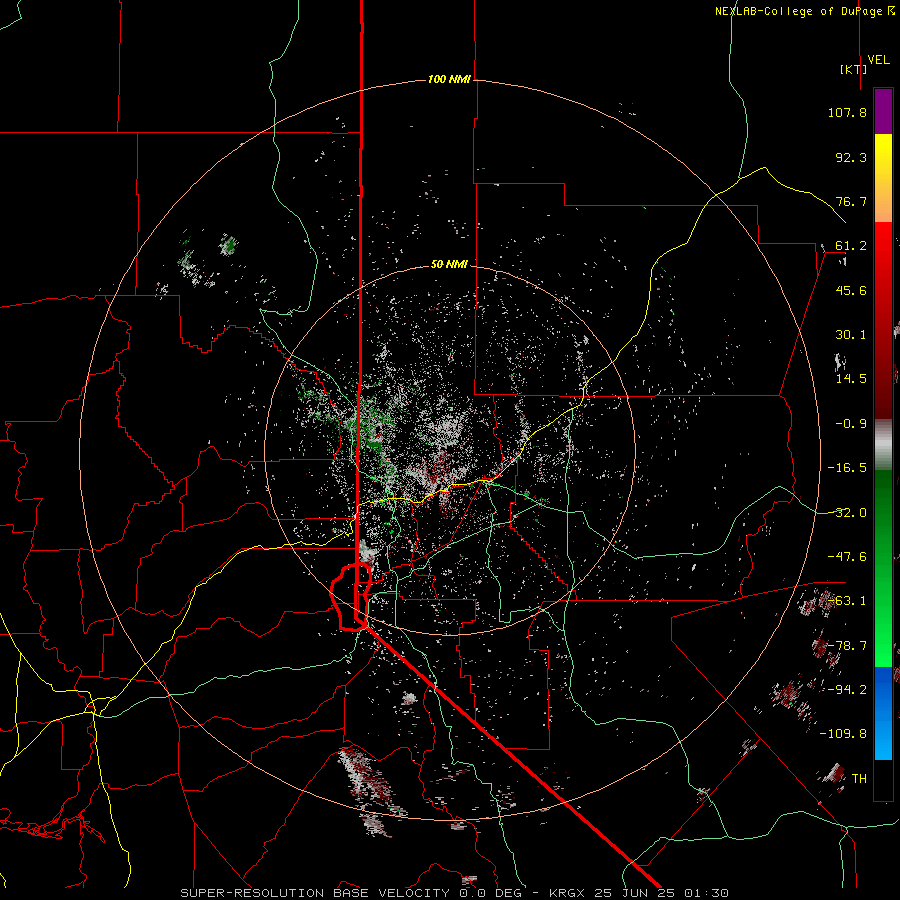Click the TH label on the legend

click(859, 779)
